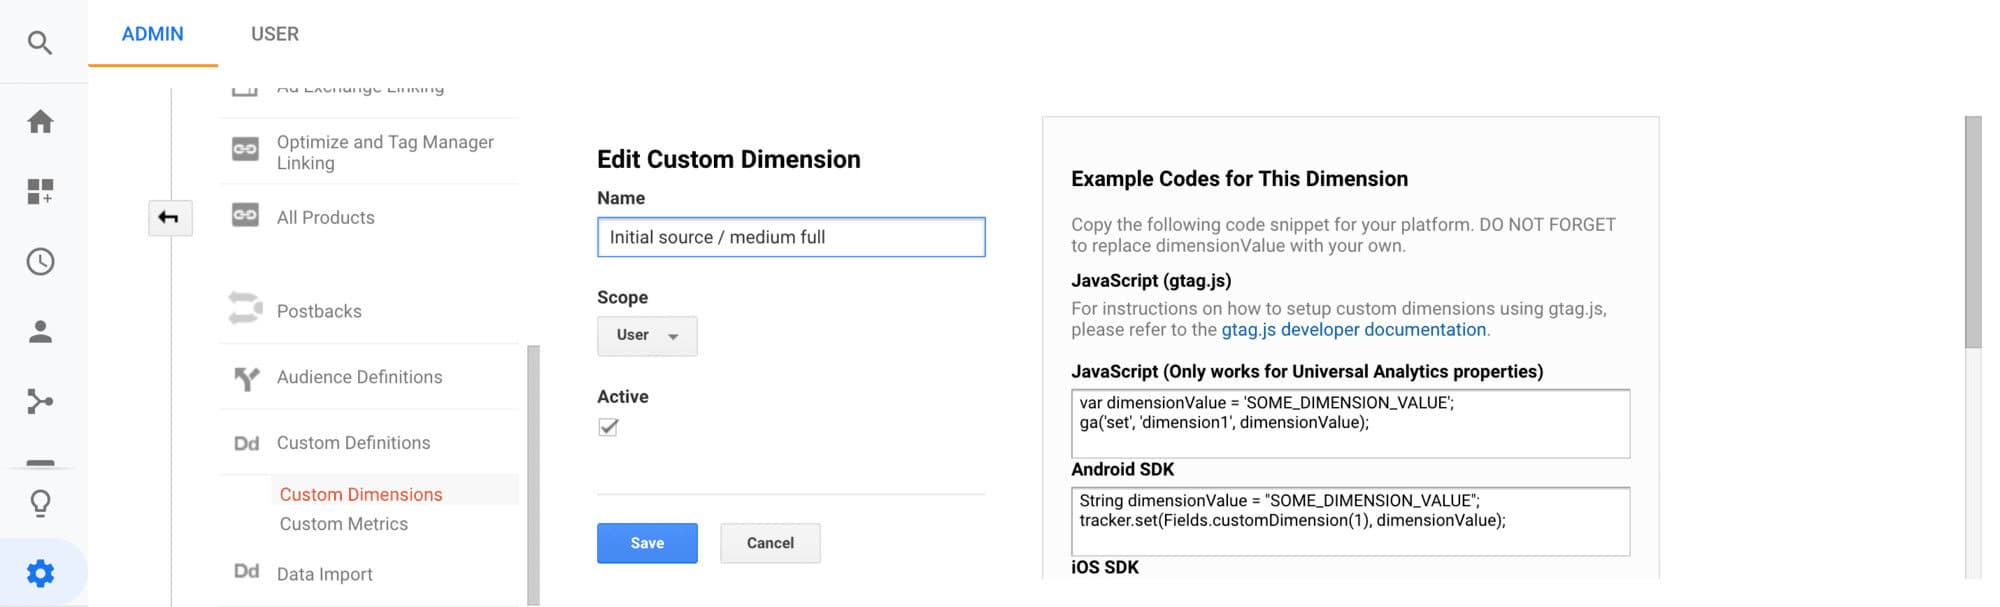Image resolution: width=2000 pixels, height=607 pixels.
Task: Open the search magnifier icon in sidebar
Action: 40,42
